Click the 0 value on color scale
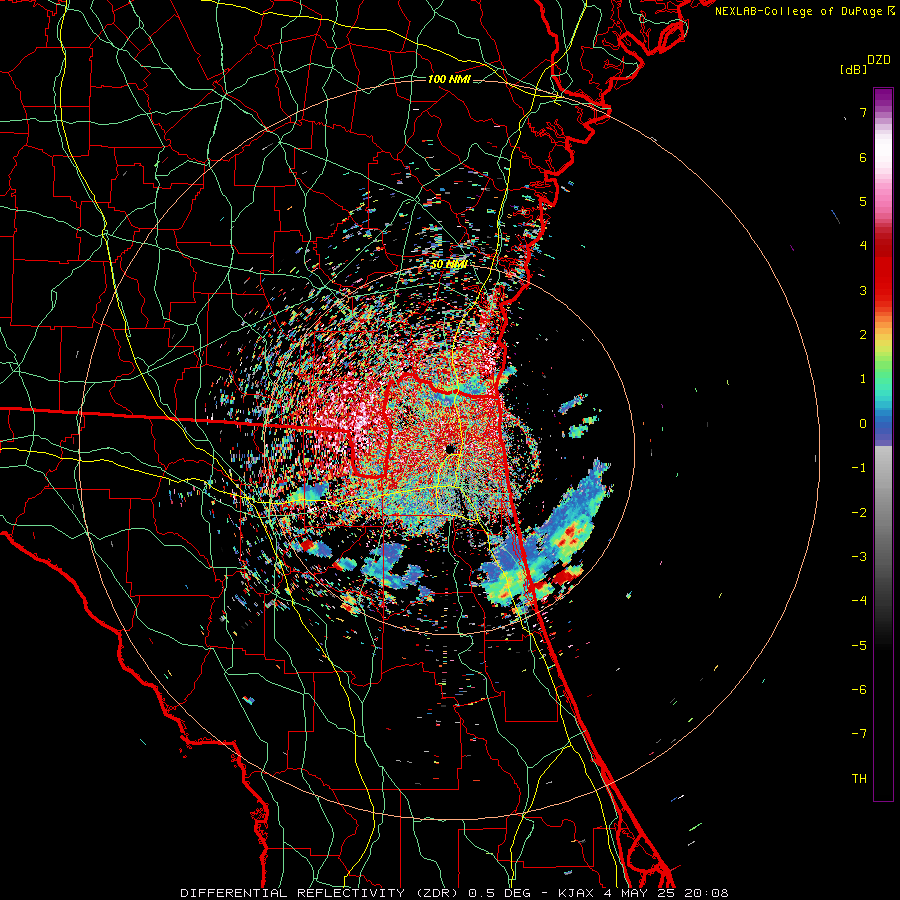This screenshot has height=900, width=900. (x=863, y=424)
